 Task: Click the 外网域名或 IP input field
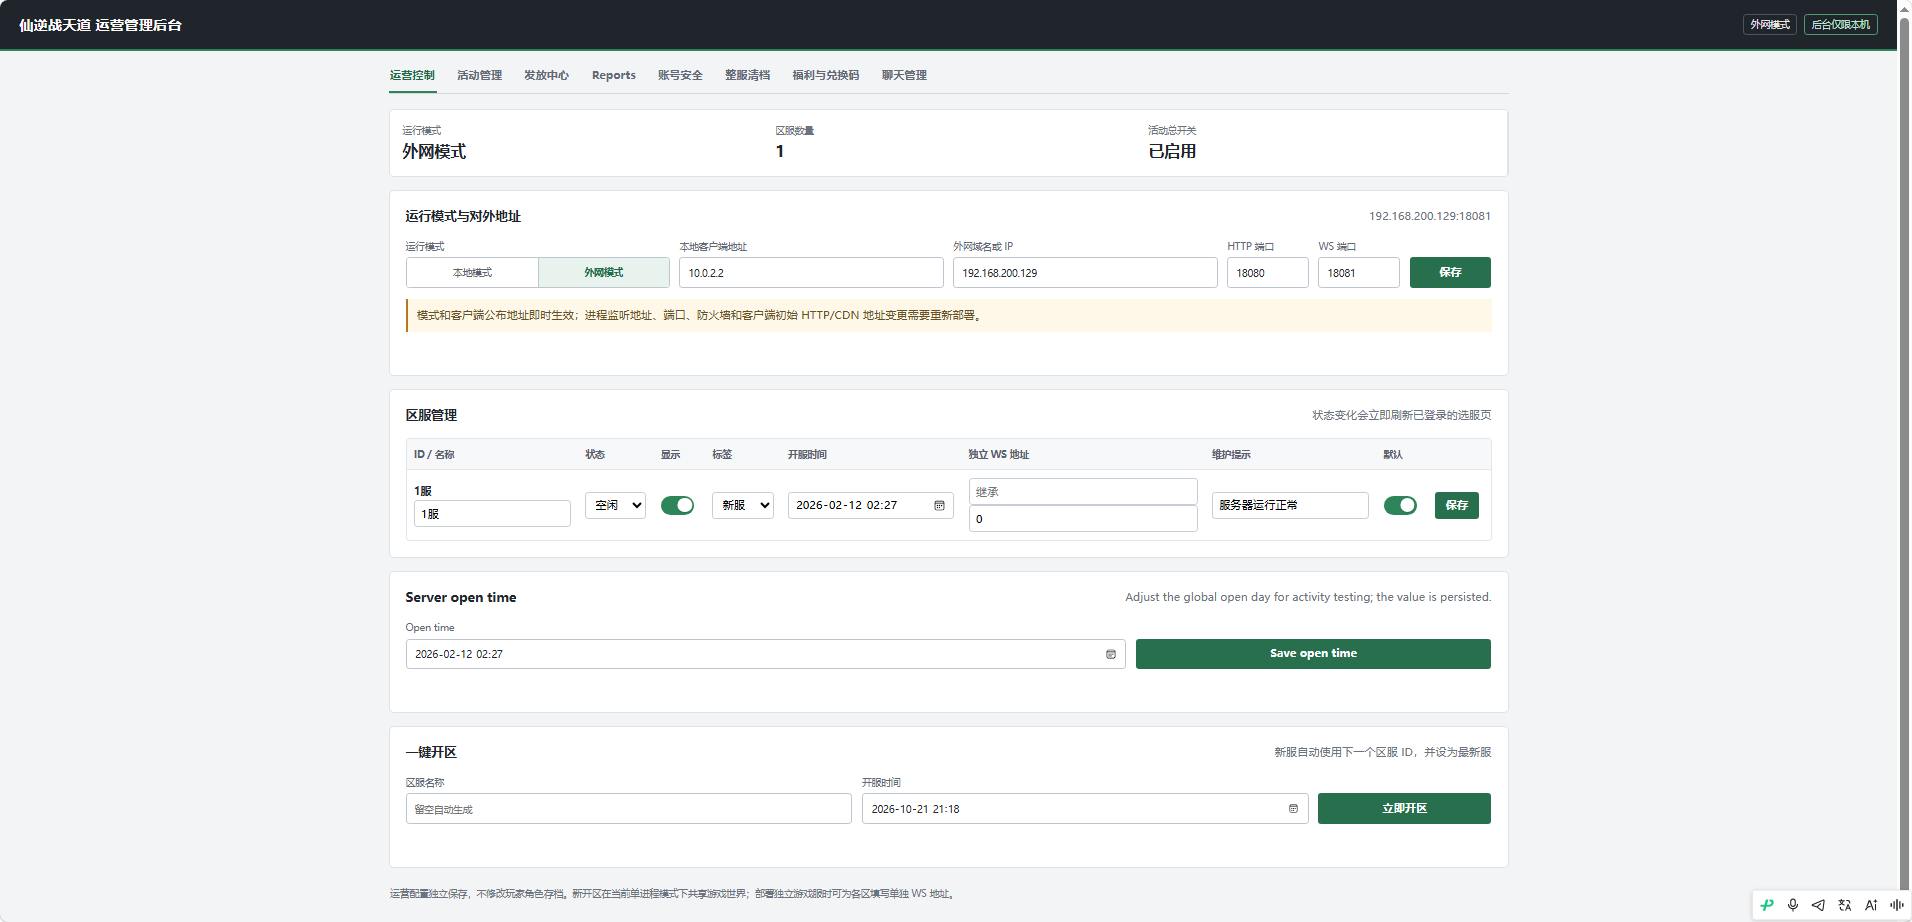pyautogui.click(x=1085, y=273)
